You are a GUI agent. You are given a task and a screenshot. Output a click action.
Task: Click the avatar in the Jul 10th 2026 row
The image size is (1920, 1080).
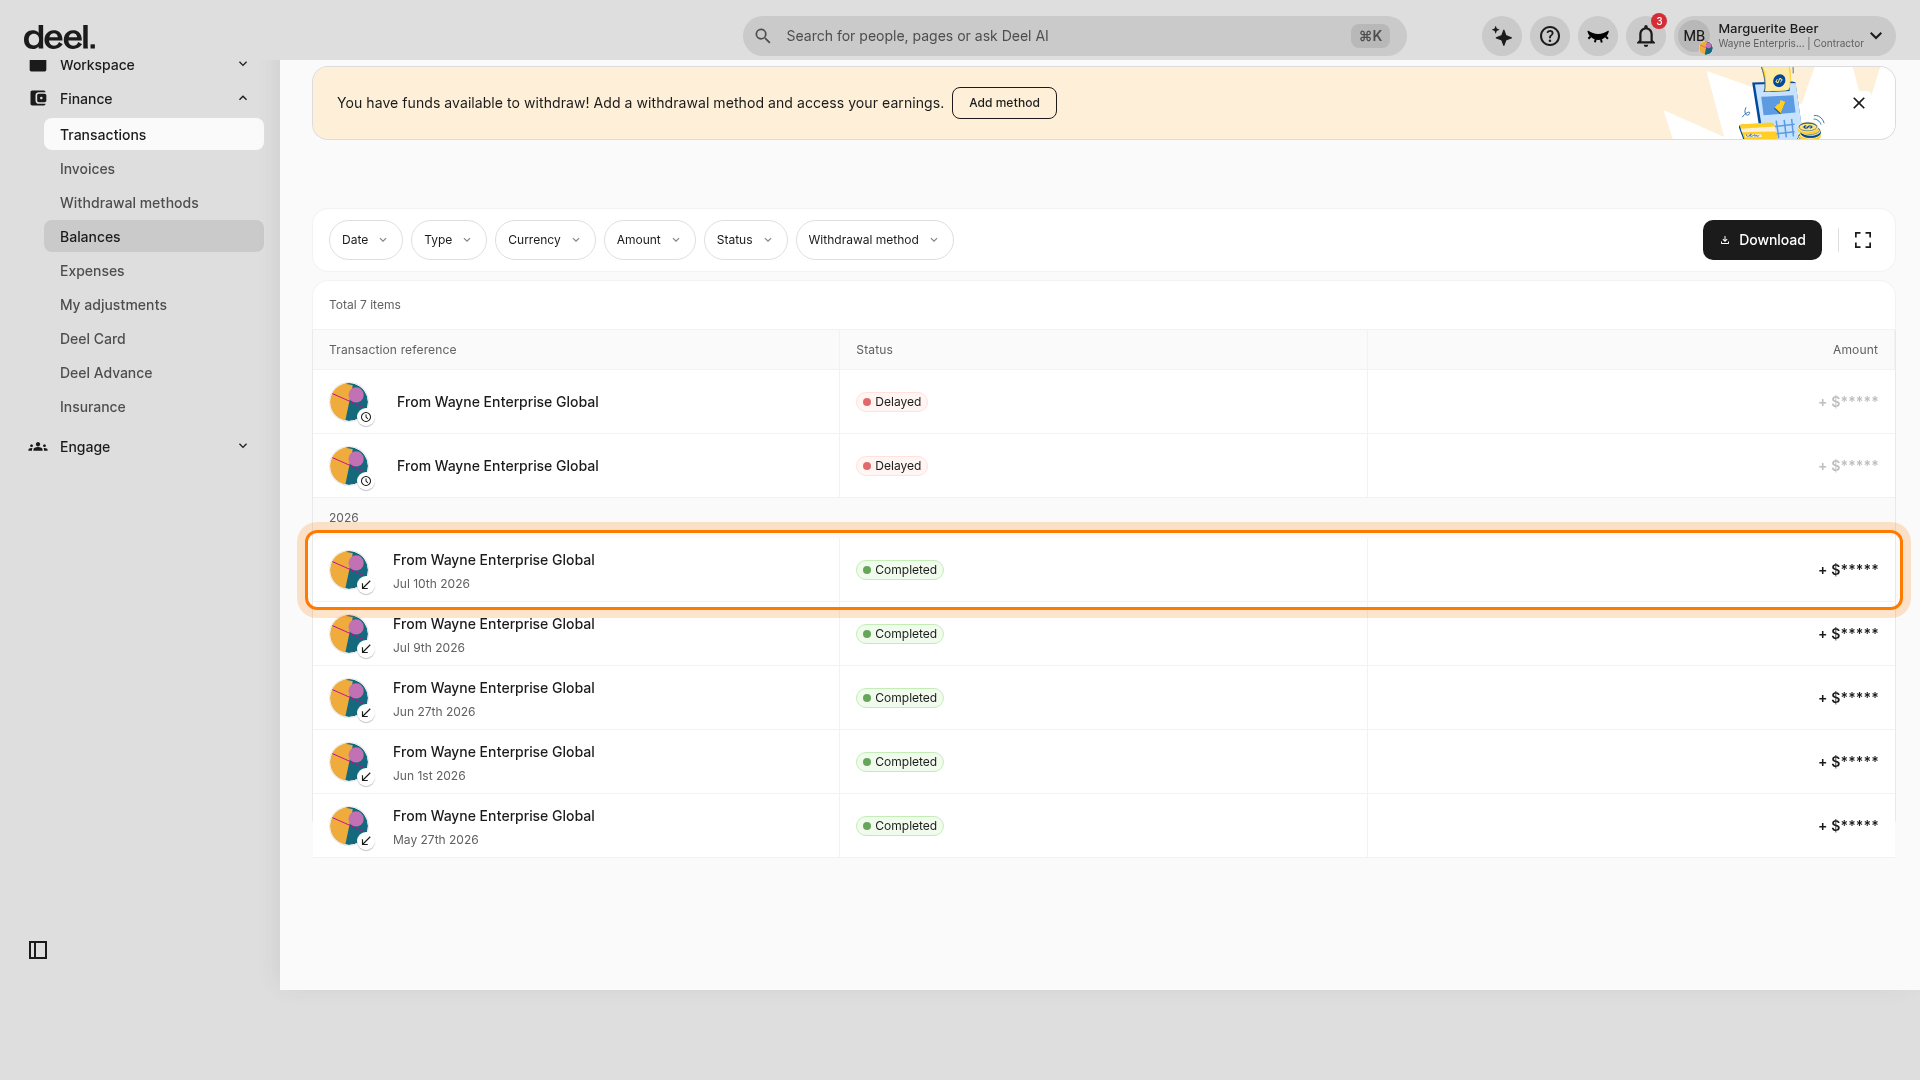[x=350, y=570]
